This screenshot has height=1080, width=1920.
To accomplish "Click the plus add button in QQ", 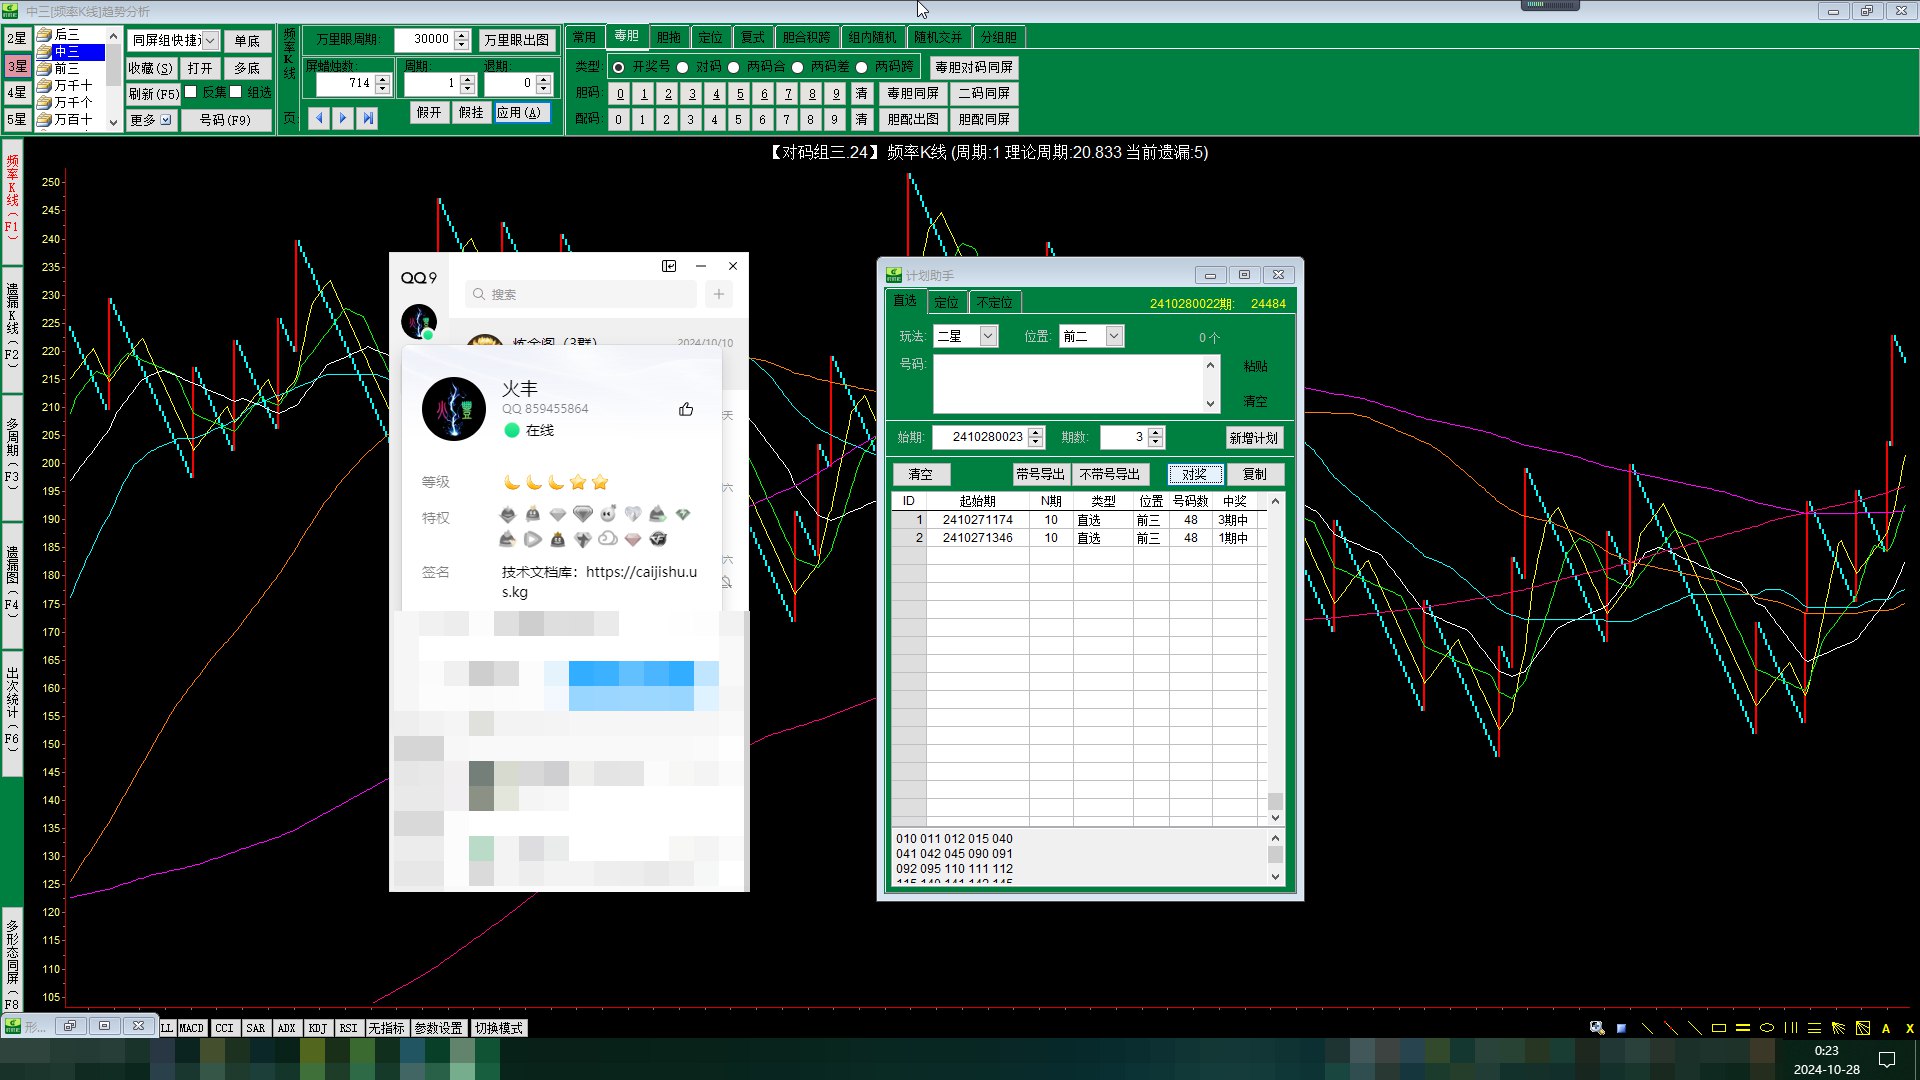I will tap(719, 294).
